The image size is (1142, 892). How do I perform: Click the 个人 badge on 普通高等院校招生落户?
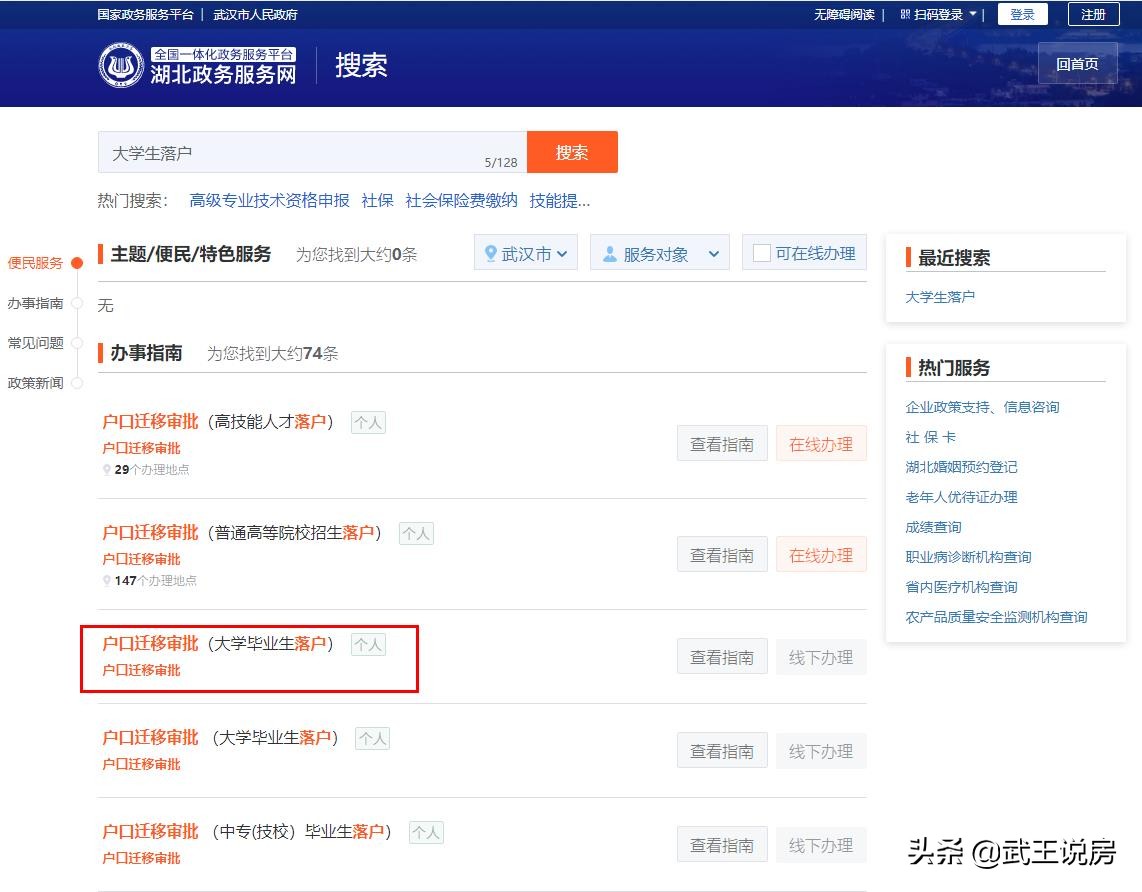click(x=416, y=533)
